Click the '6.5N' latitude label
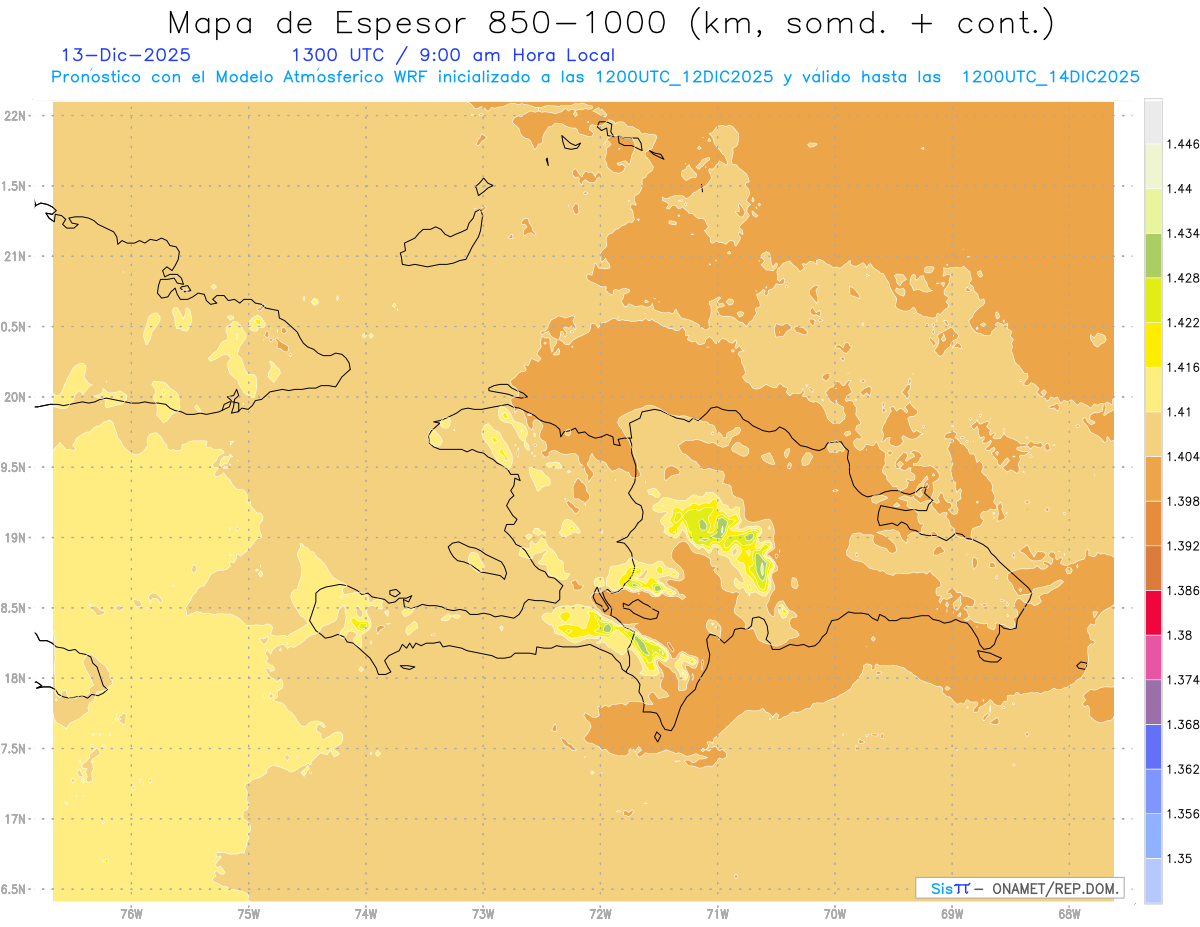This screenshot has width=1200, height=927. pos(15,889)
